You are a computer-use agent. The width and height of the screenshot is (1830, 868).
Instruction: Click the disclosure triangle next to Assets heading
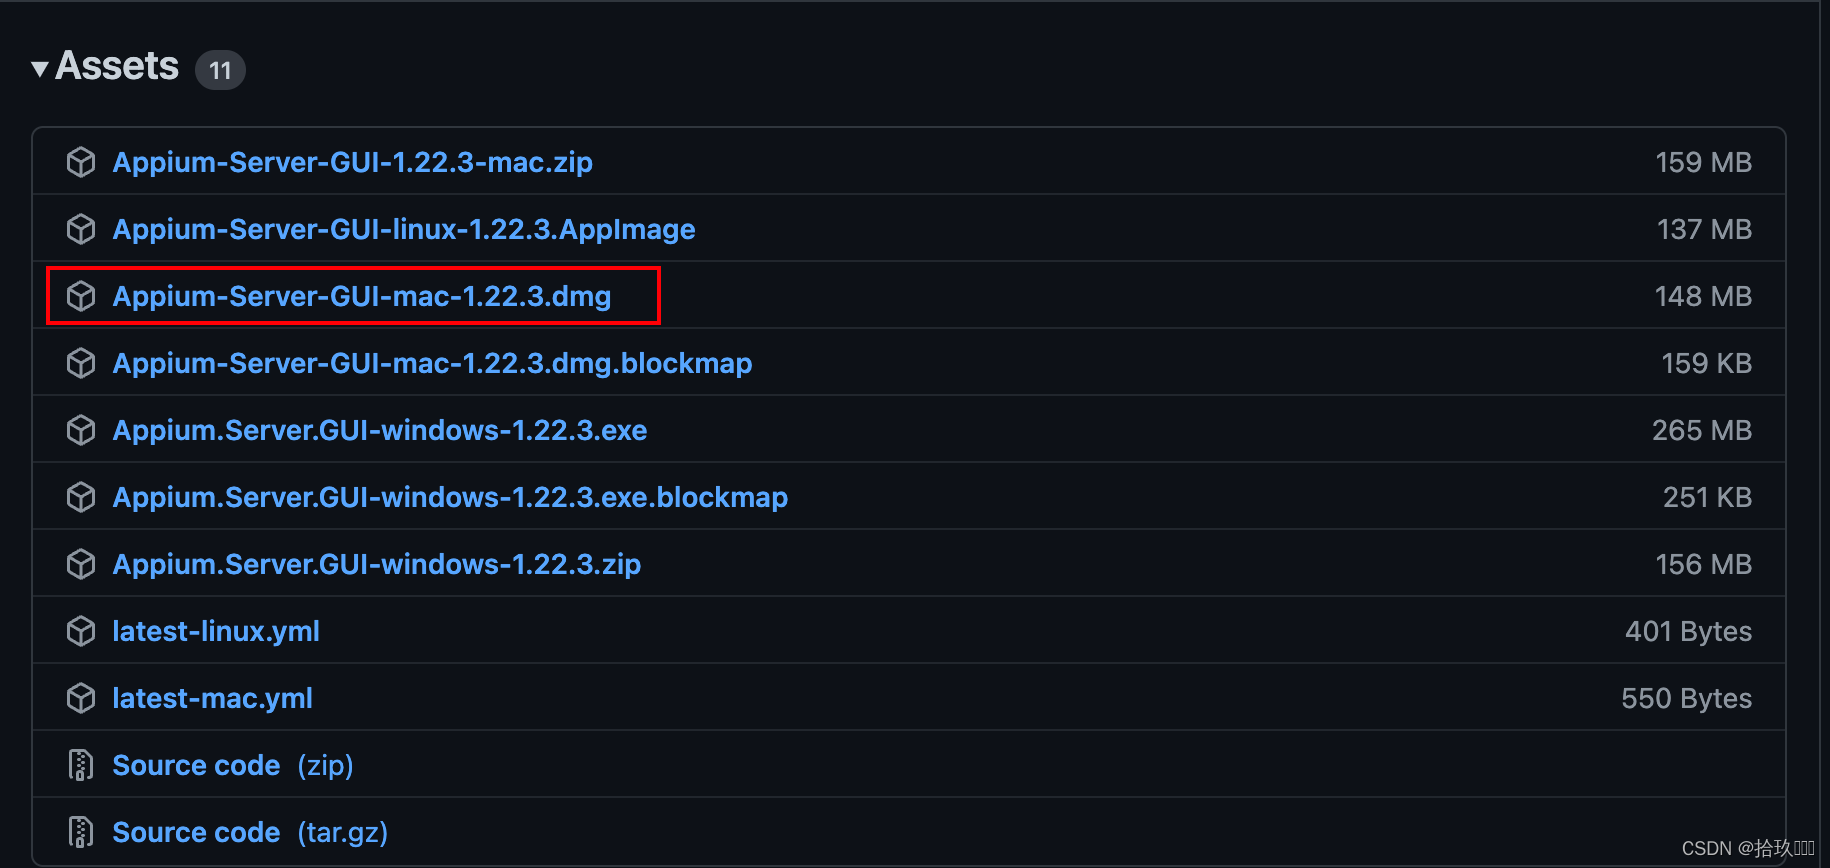(38, 66)
